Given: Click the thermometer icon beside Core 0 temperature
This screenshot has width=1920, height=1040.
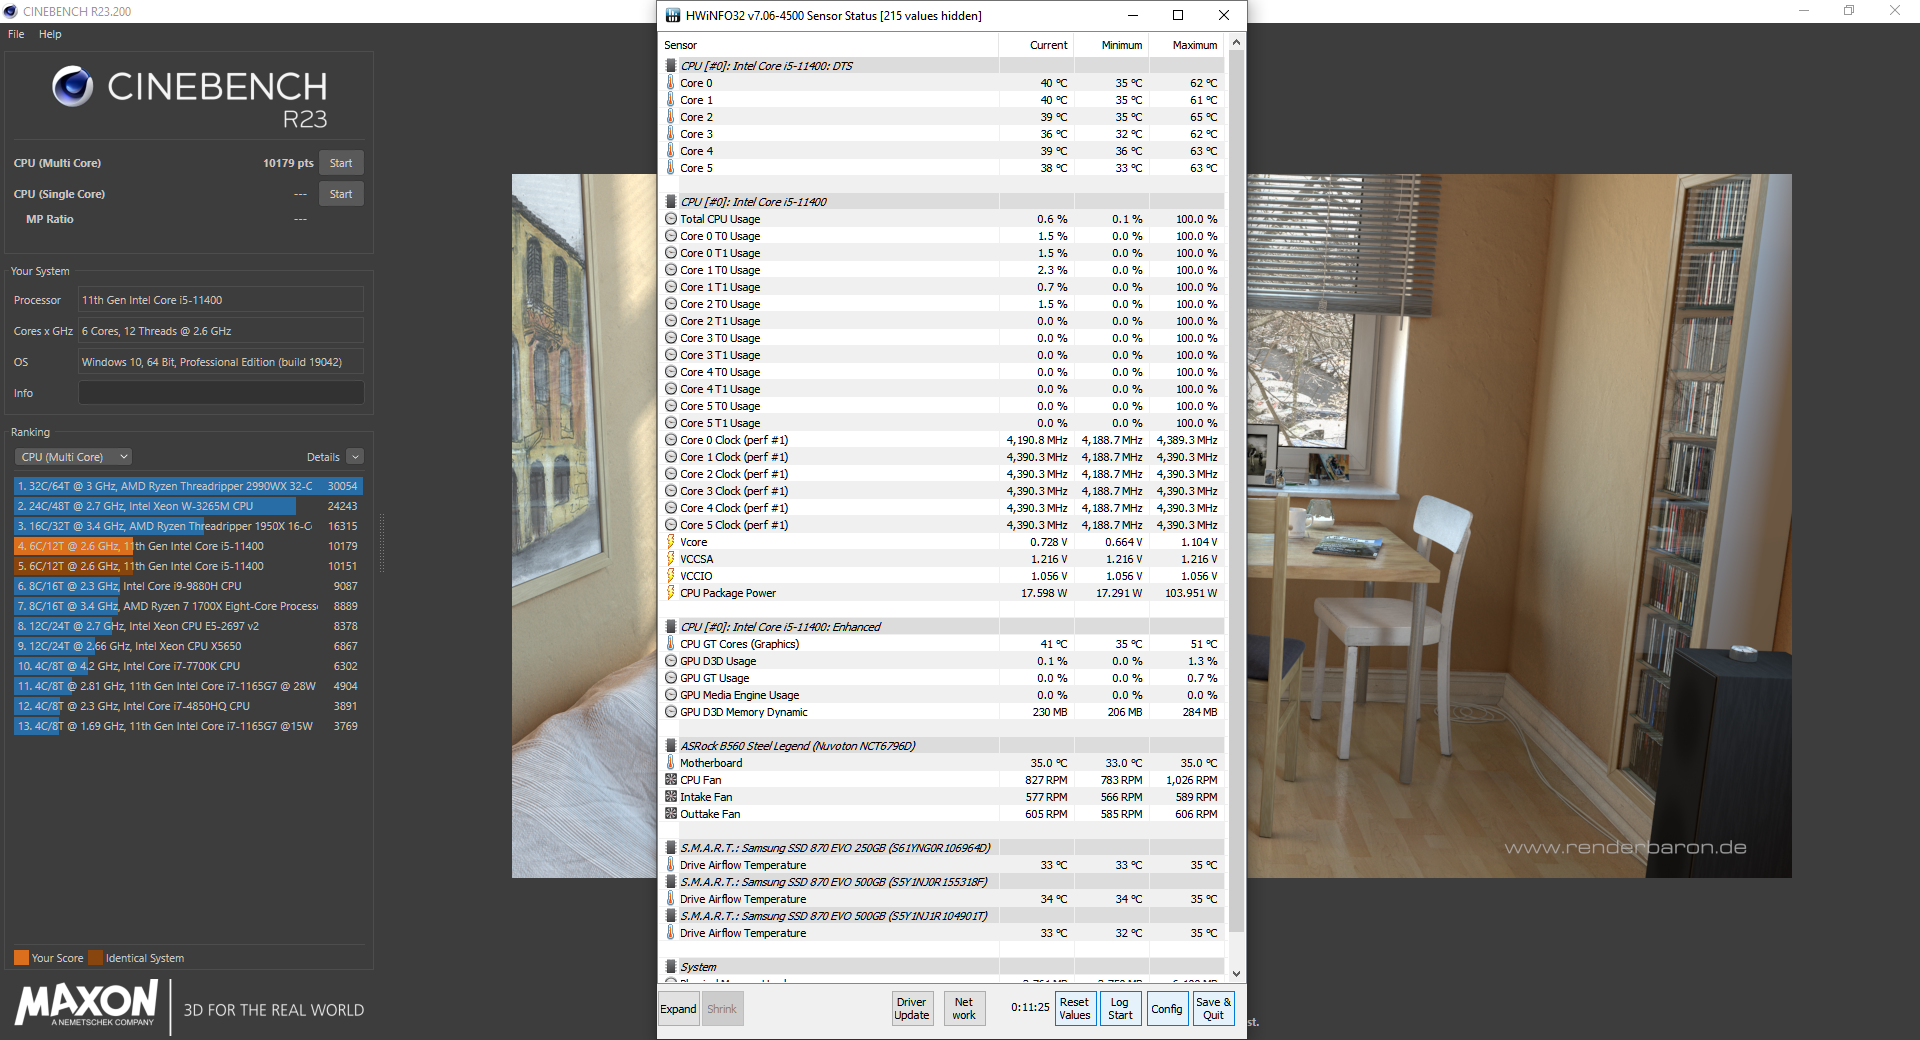Looking at the screenshot, I should pyautogui.click(x=670, y=83).
